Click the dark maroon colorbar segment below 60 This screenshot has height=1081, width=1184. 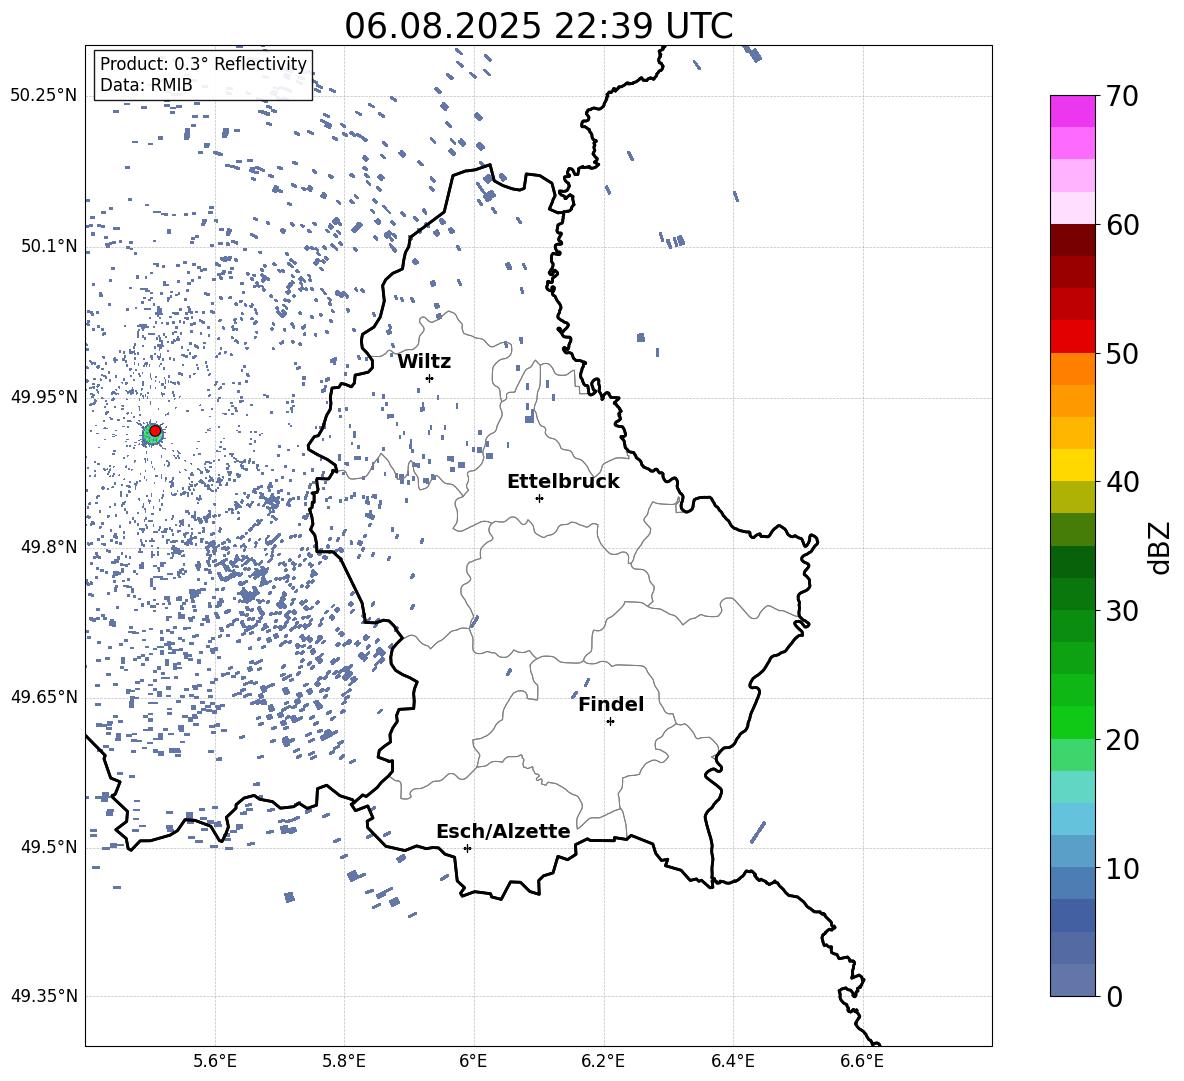click(x=1072, y=241)
